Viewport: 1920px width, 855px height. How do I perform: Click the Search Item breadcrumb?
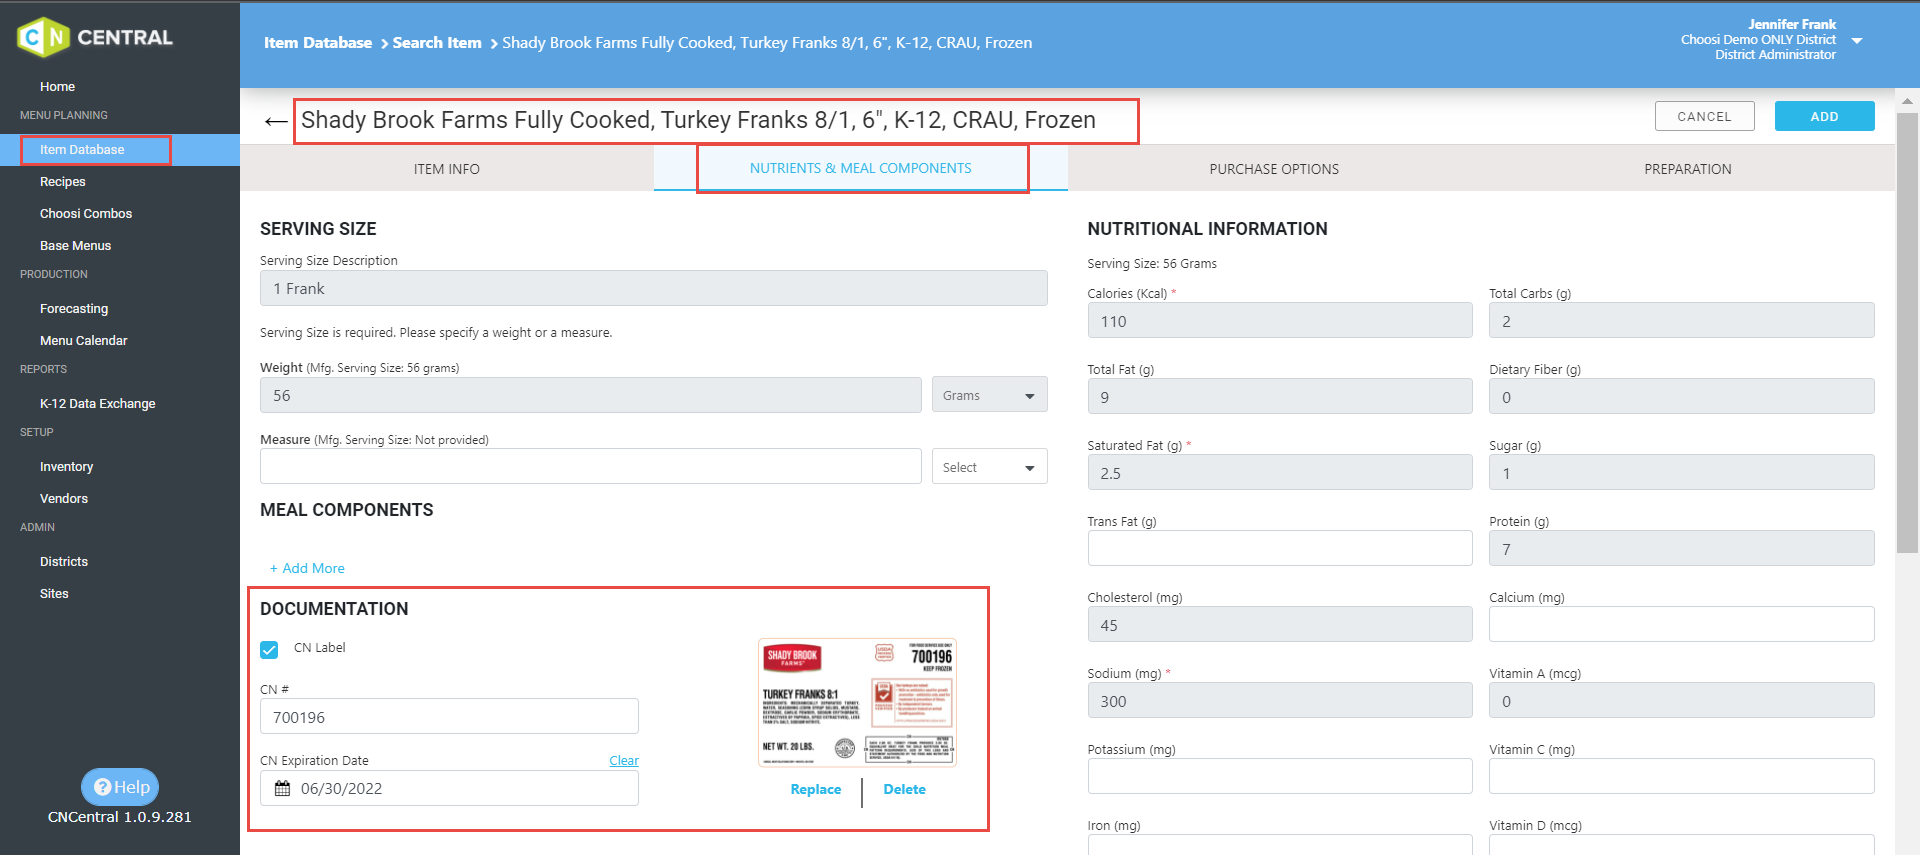point(437,43)
